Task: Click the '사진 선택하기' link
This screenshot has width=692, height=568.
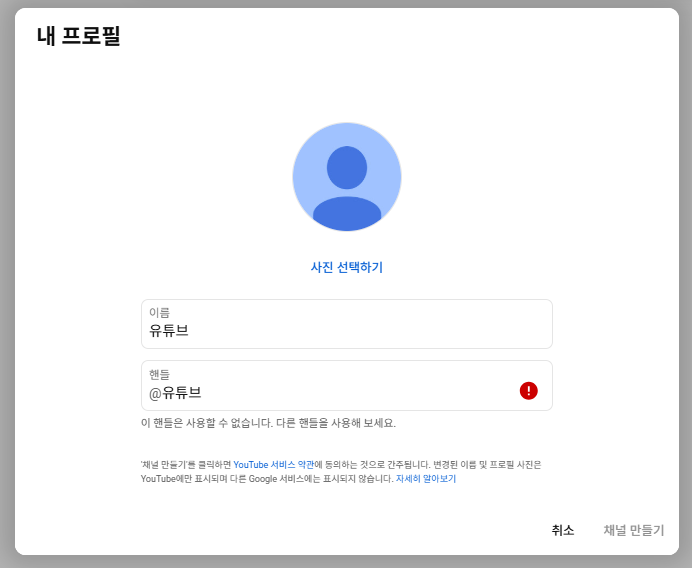Action: point(347,267)
